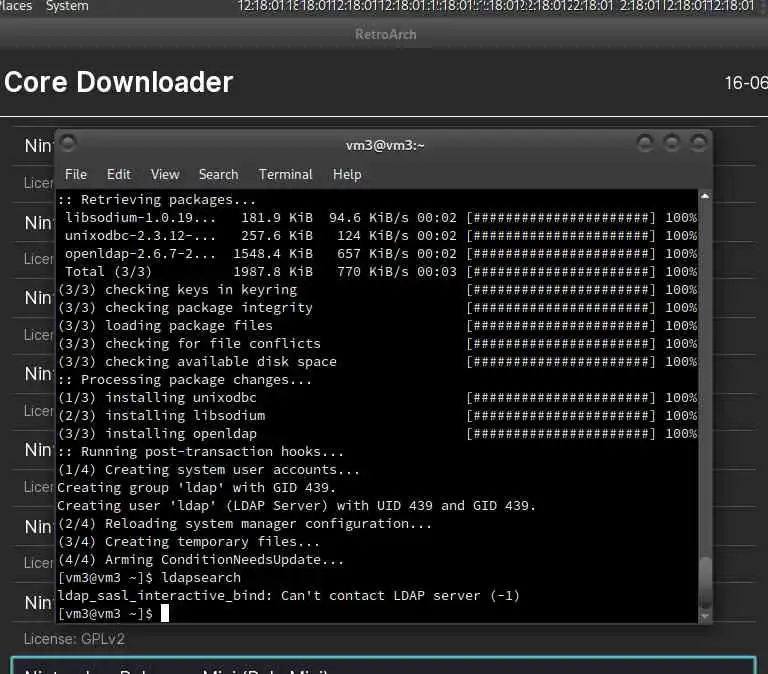Click 'Arming ConditionNeedsUpdate...' line
This screenshot has height=674, width=768.
pyautogui.click(x=201, y=559)
